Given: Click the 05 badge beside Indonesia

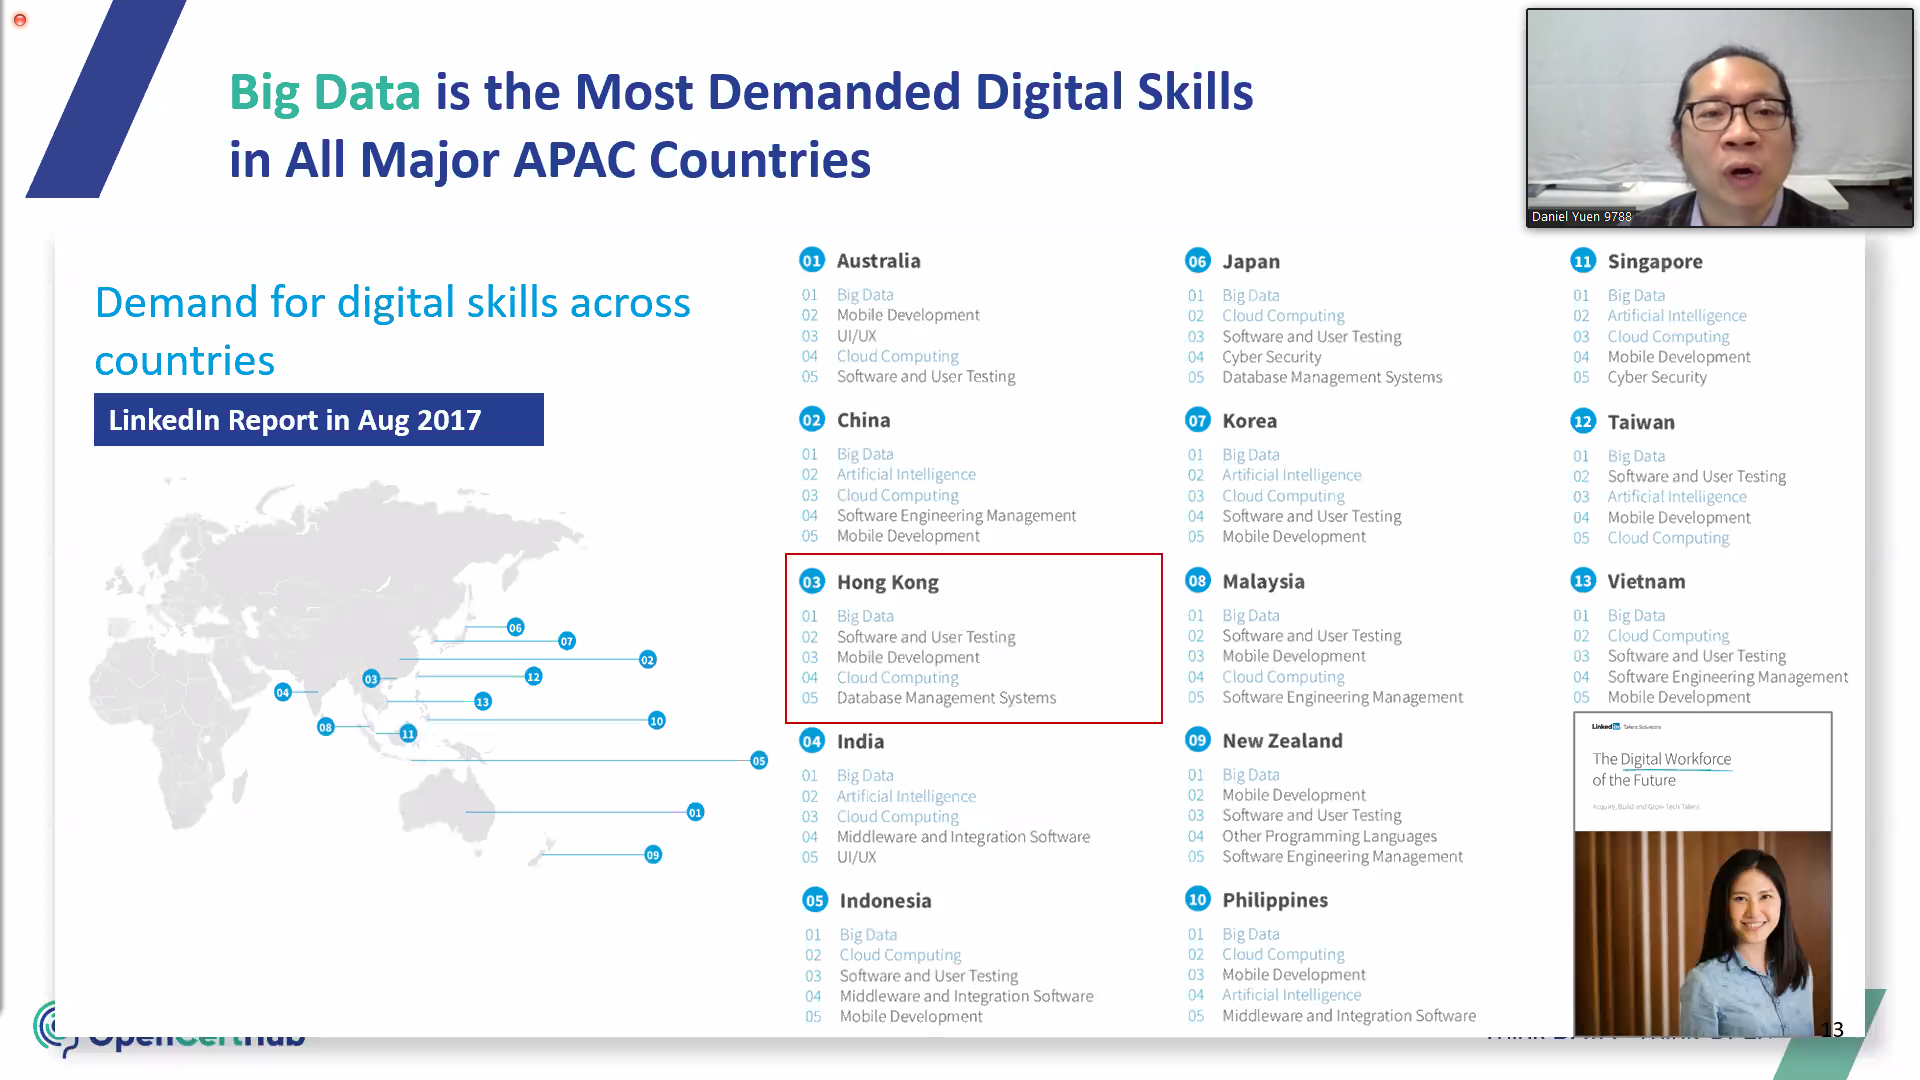Looking at the screenshot, I should click(x=814, y=900).
